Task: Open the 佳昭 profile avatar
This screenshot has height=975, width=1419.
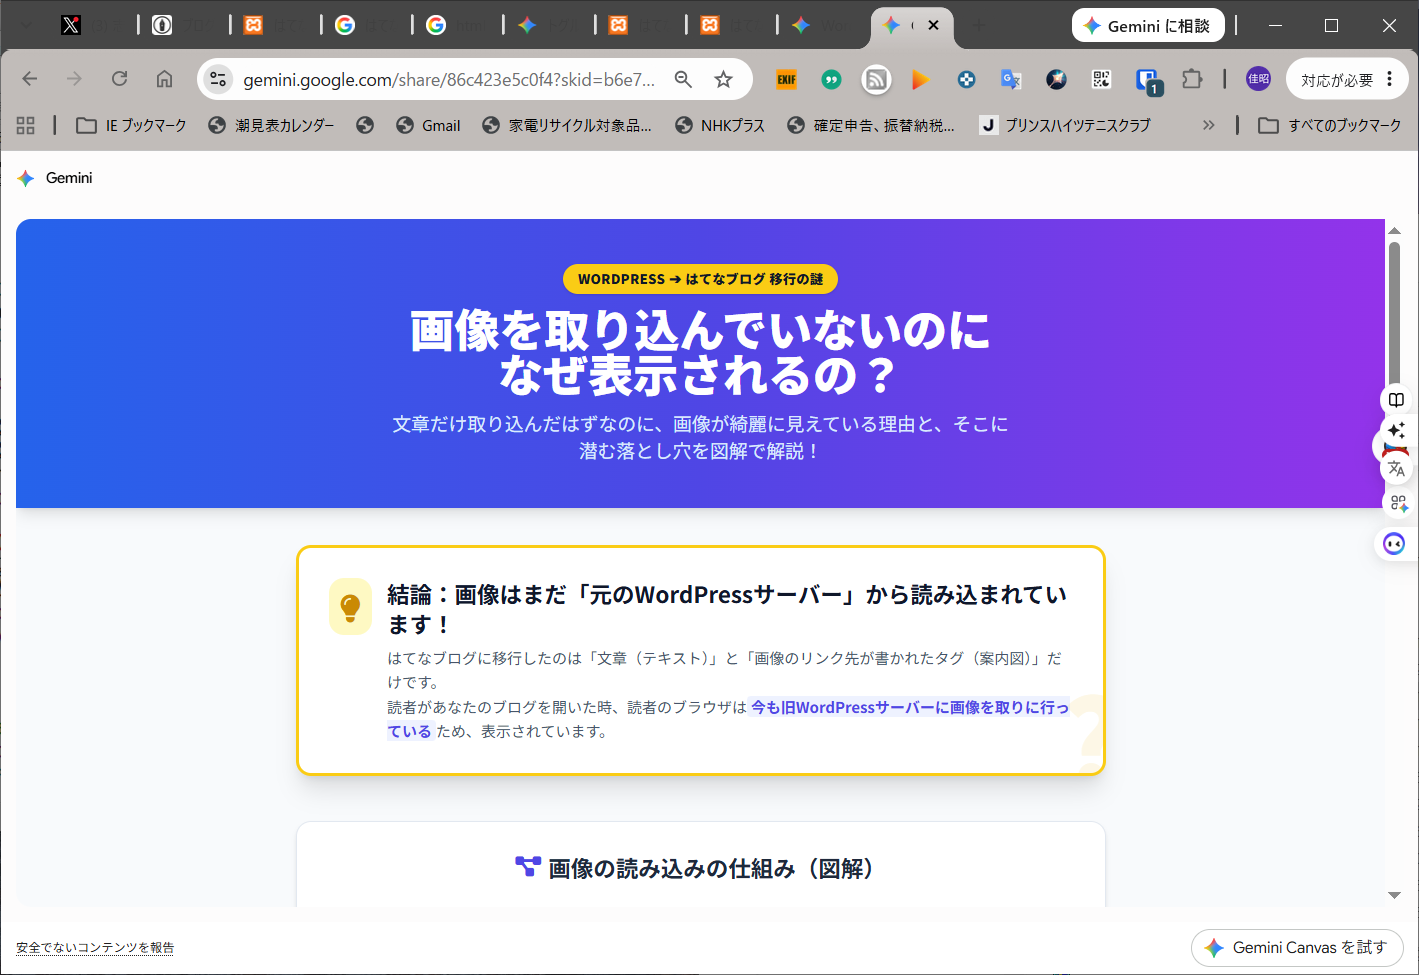Action: click(x=1258, y=79)
